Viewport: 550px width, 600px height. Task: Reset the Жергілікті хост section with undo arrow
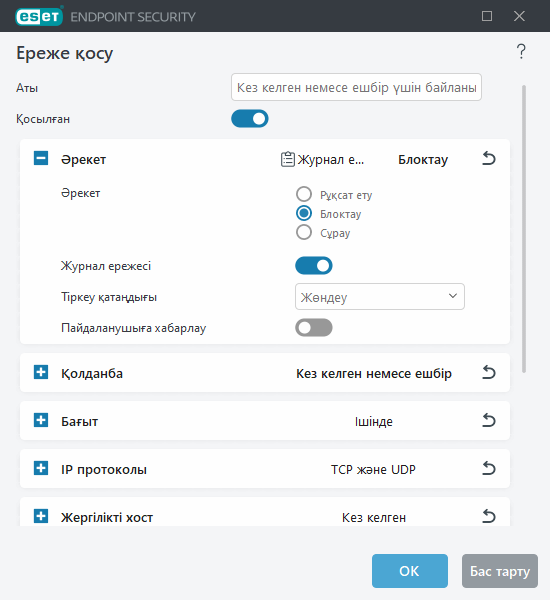point(488,517)
